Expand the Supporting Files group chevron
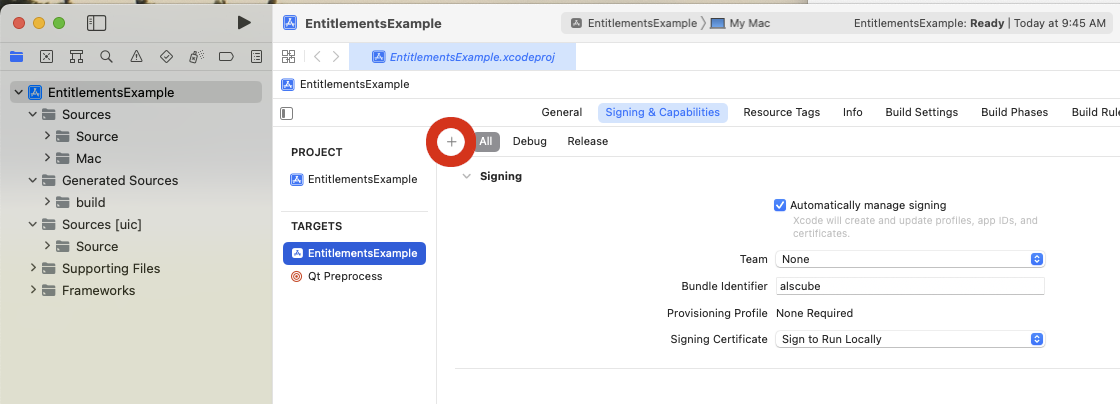1120x404 pixels. click(32, 268)
